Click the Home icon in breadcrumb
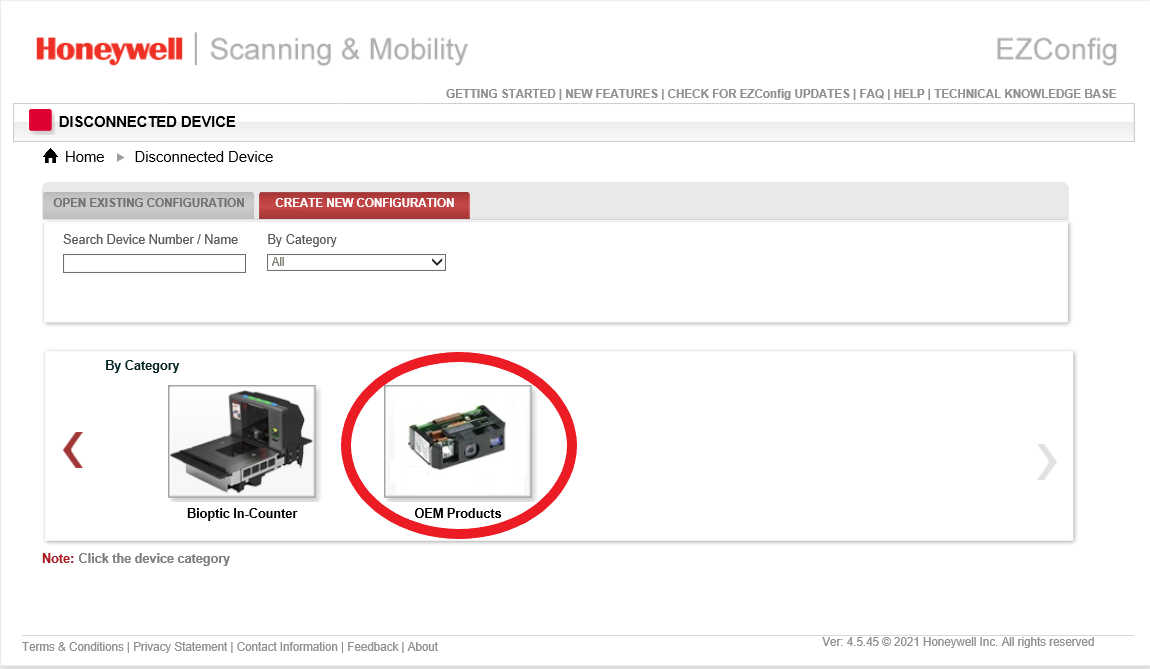 click(50, 156)
